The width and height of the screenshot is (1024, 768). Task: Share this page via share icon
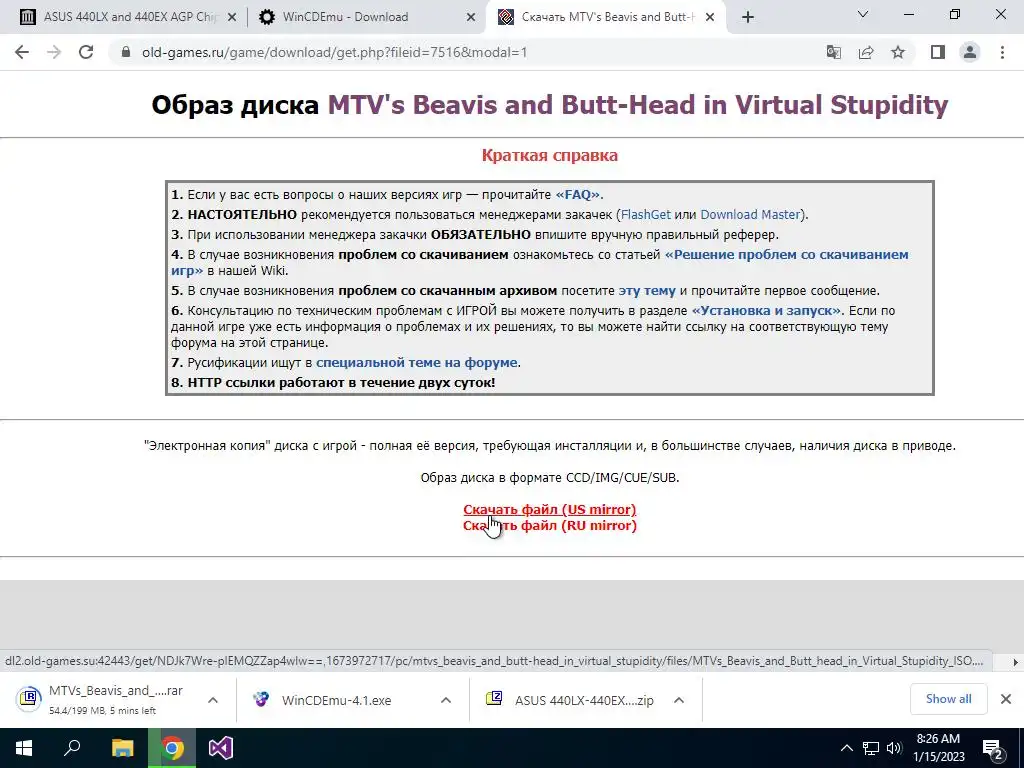[866, 52]
